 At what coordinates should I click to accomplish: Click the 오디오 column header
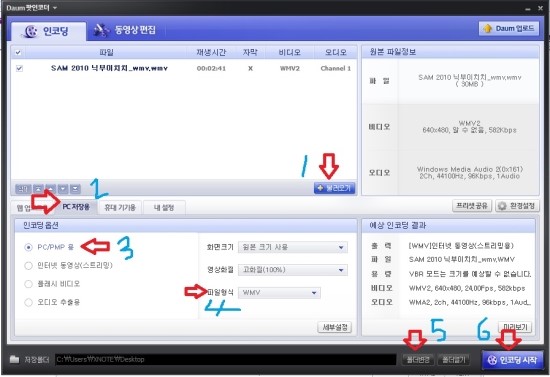[x=335, y=53]
